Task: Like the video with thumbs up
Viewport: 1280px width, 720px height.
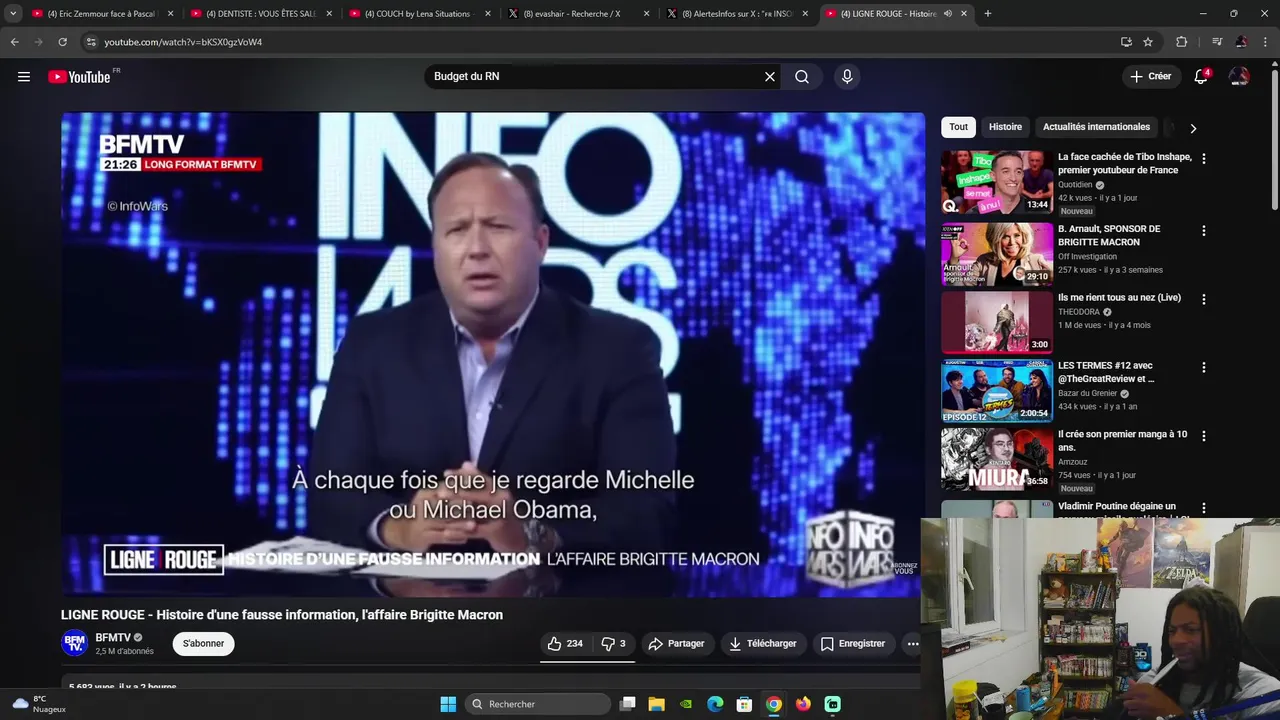Action: click(566, 644)
